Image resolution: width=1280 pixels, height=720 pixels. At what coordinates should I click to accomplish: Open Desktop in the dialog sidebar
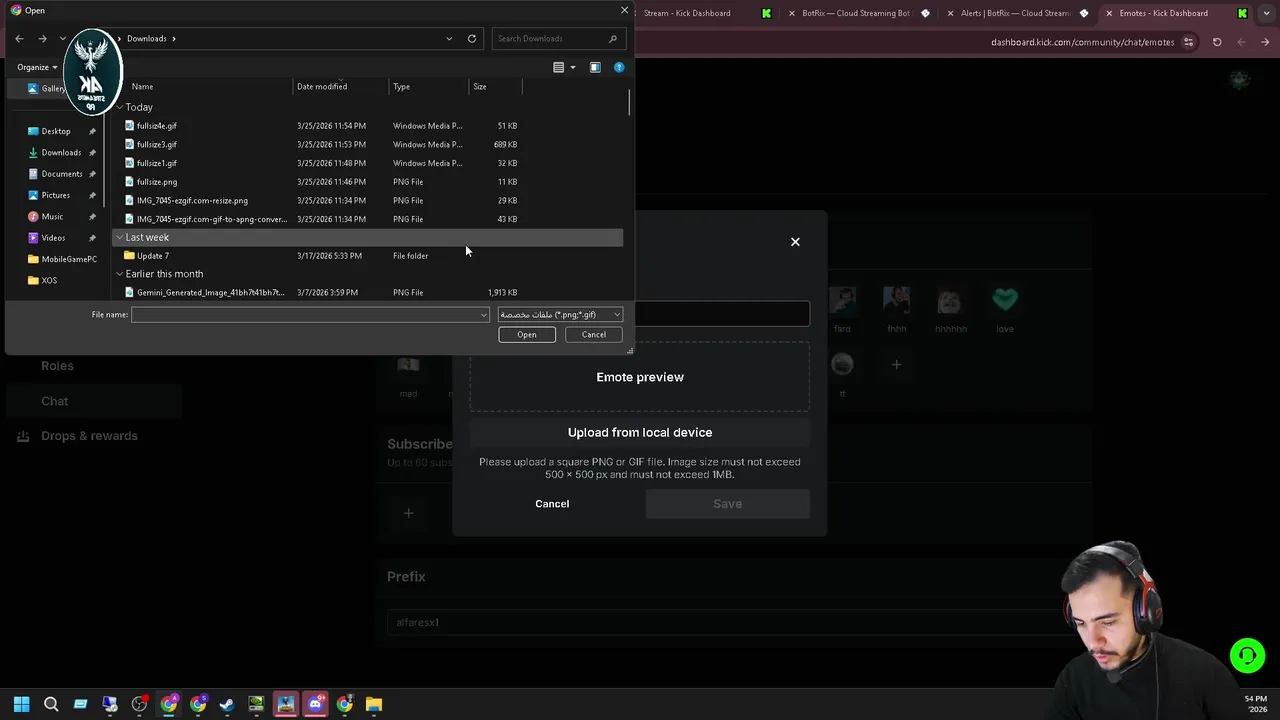click(56, 131)
